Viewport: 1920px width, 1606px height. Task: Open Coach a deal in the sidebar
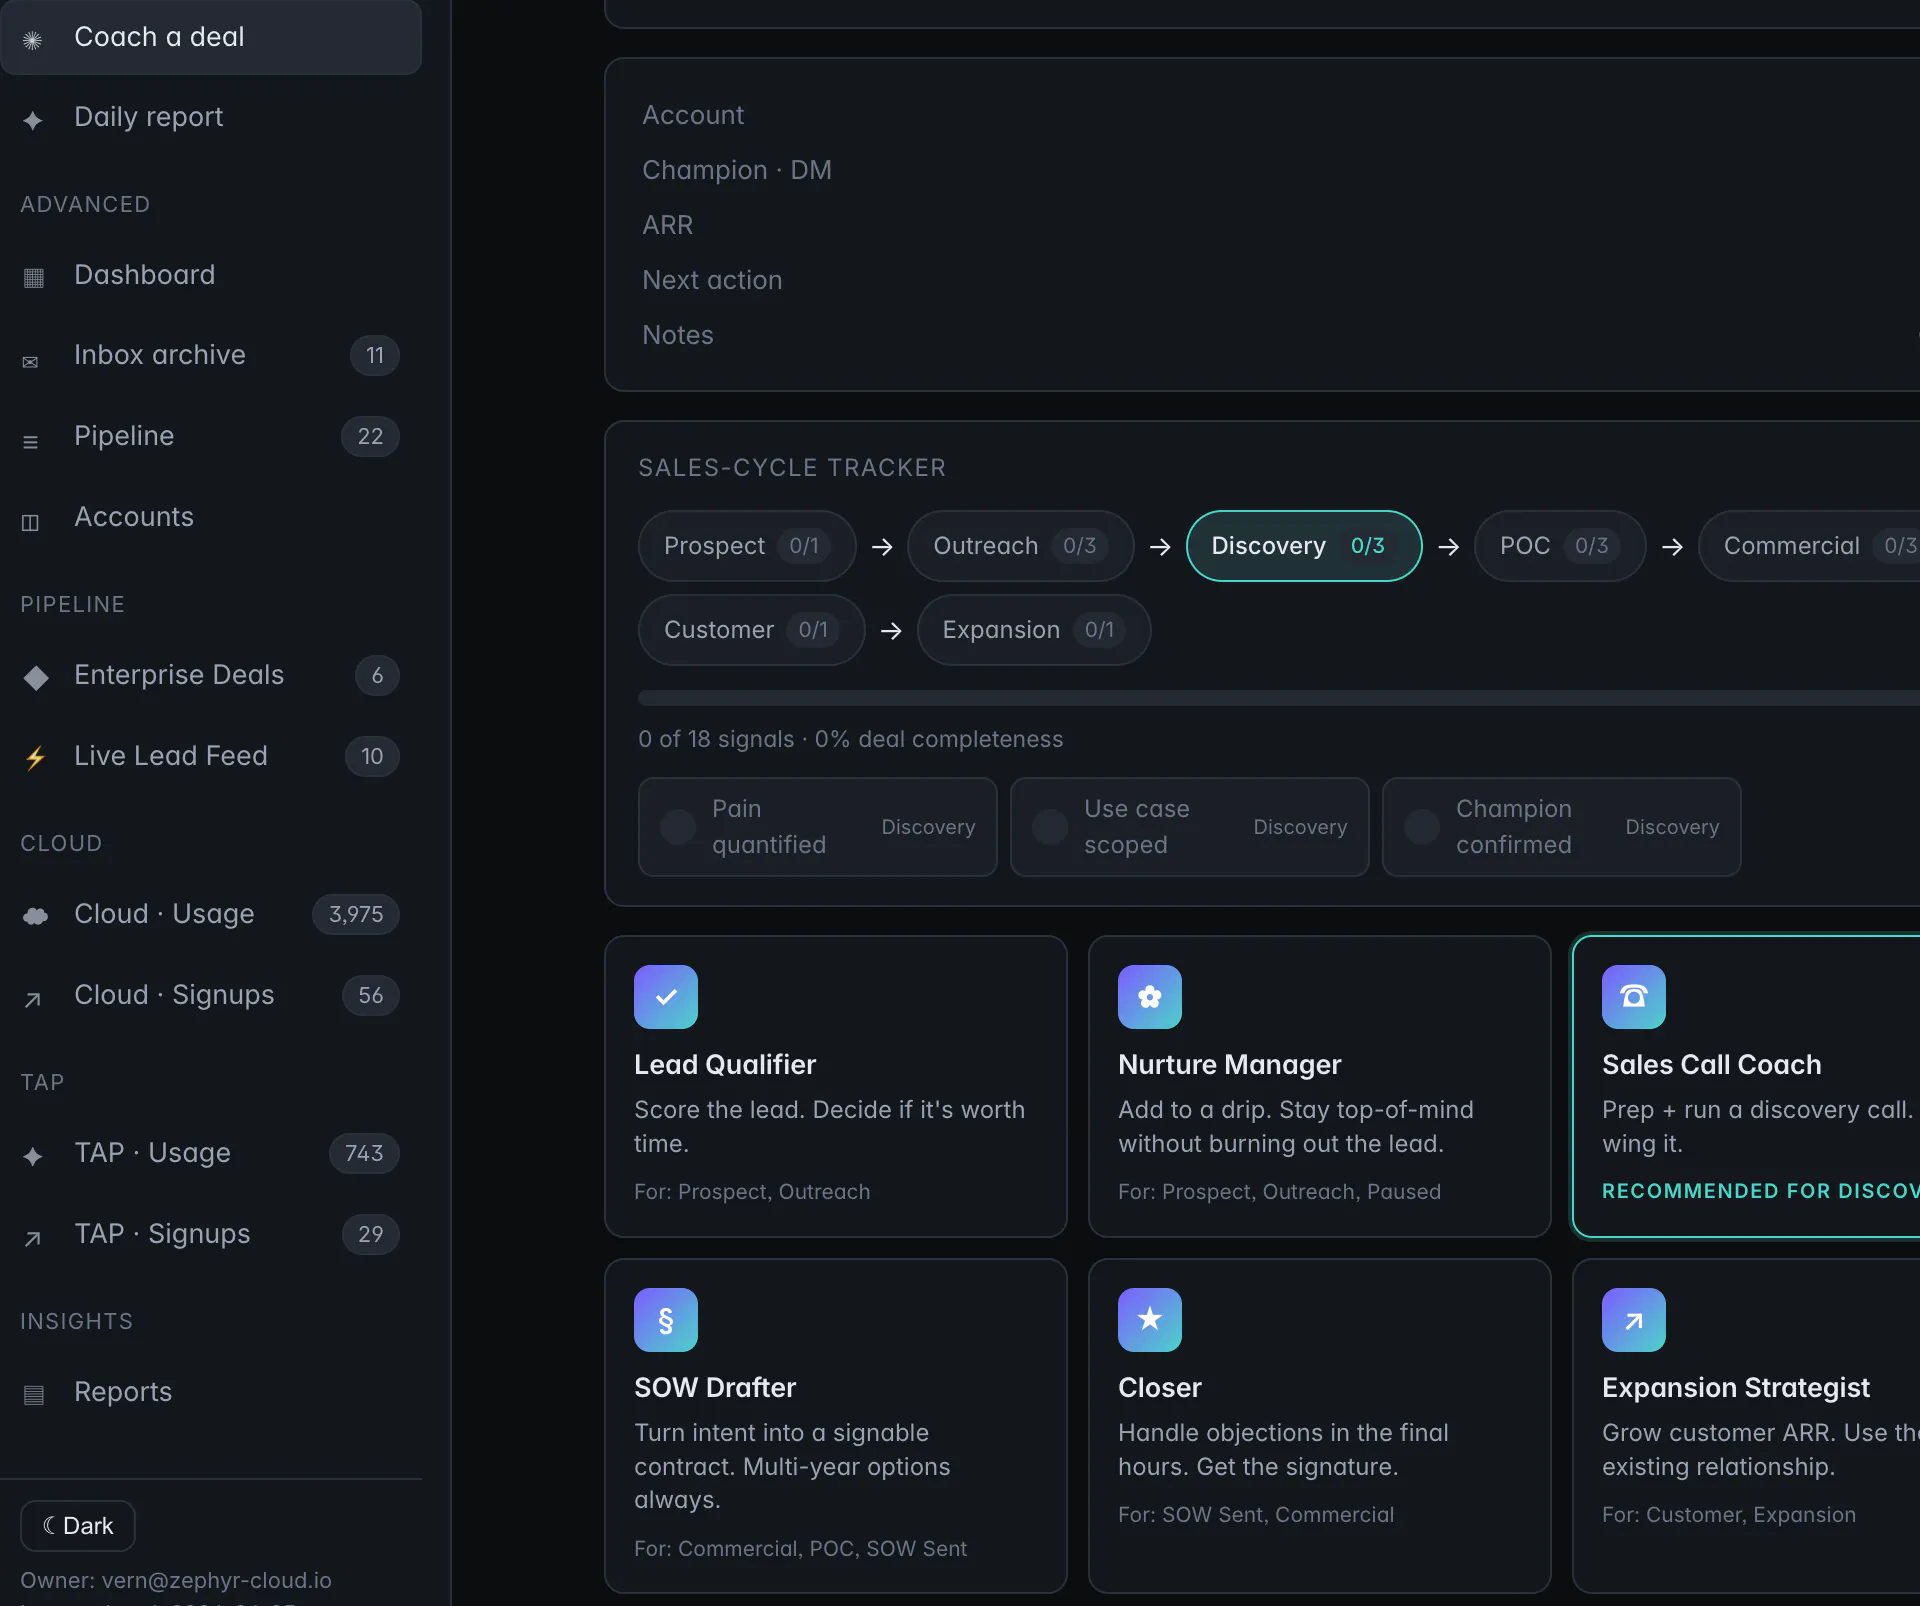[211, 37]
